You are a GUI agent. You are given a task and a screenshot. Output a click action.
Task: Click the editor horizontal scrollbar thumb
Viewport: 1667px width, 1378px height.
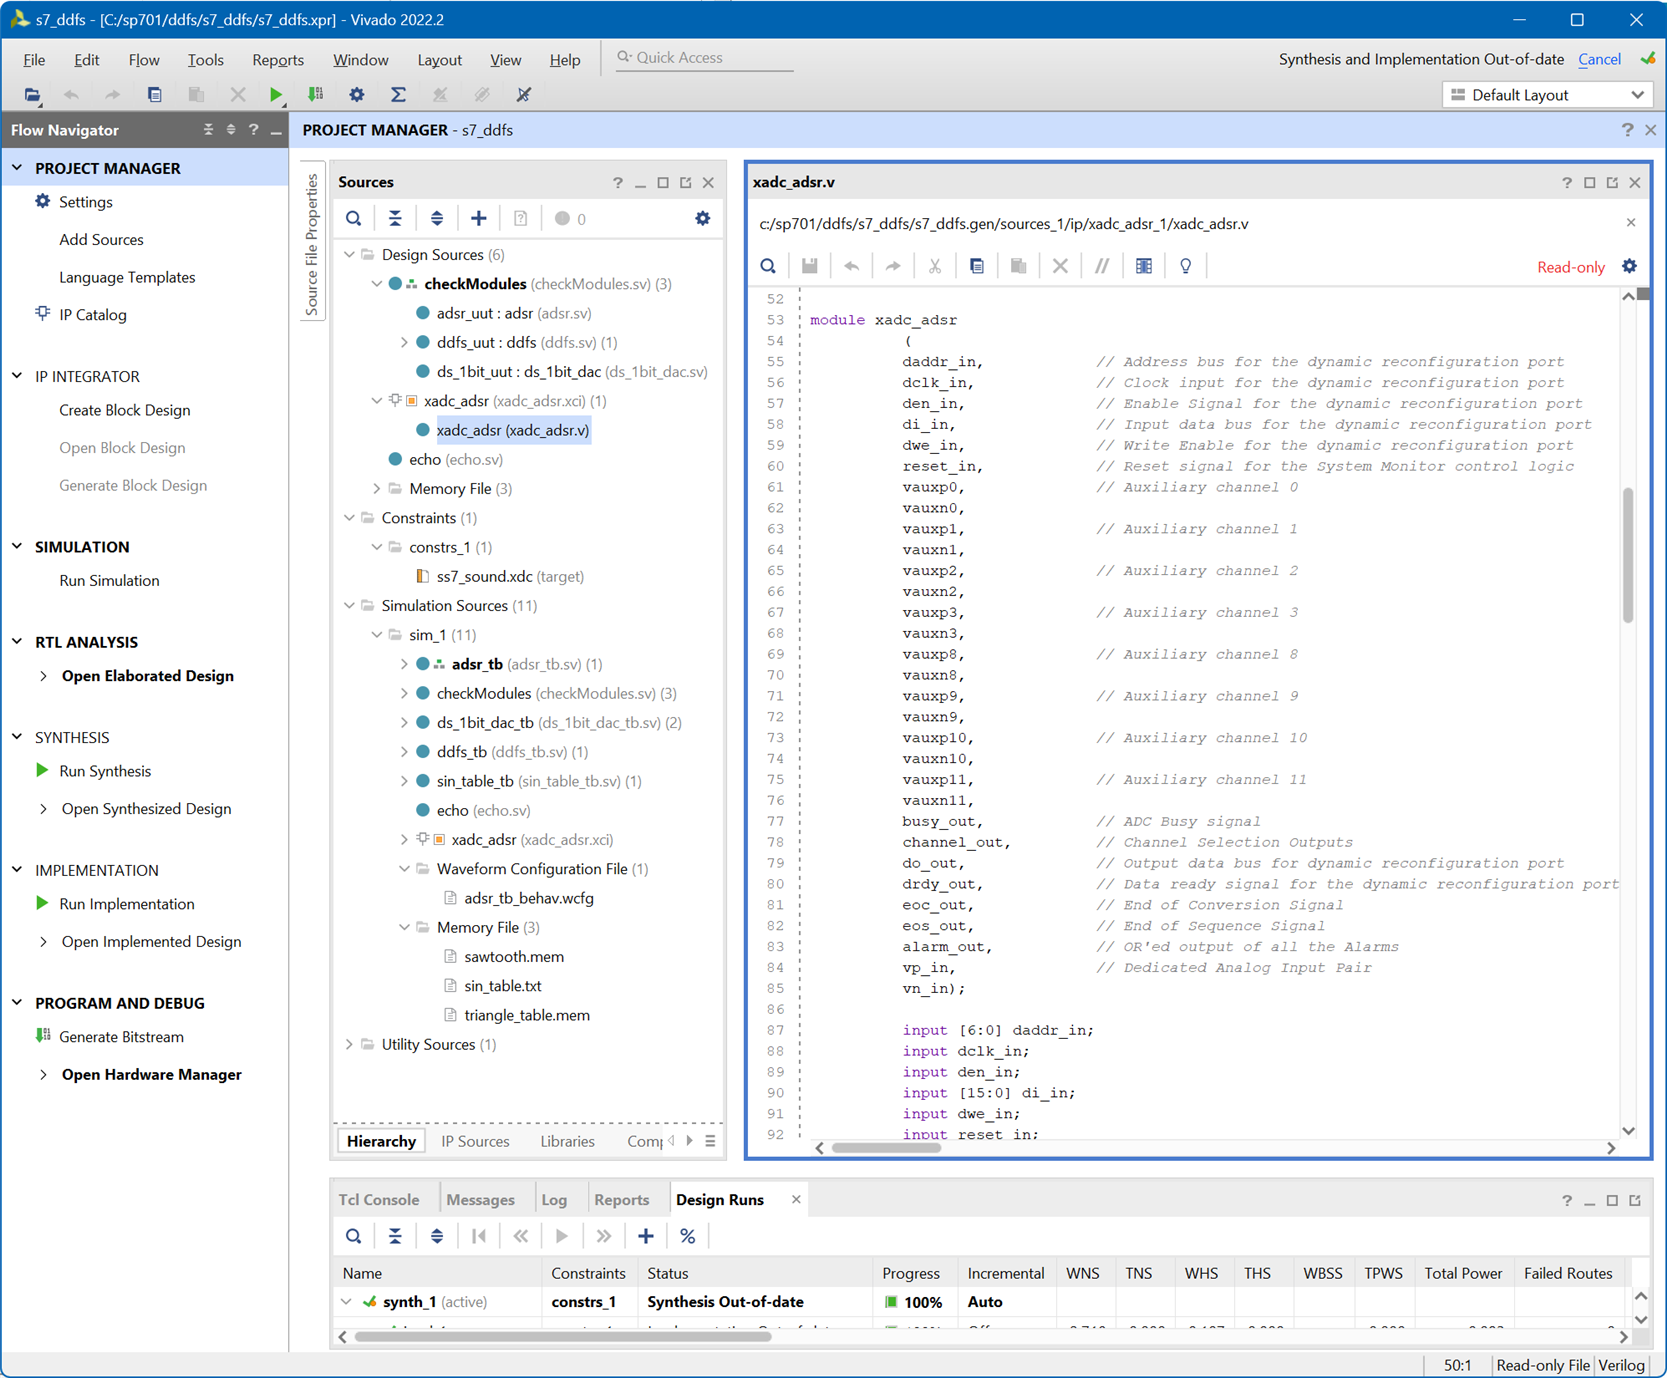pos(886,1148)
